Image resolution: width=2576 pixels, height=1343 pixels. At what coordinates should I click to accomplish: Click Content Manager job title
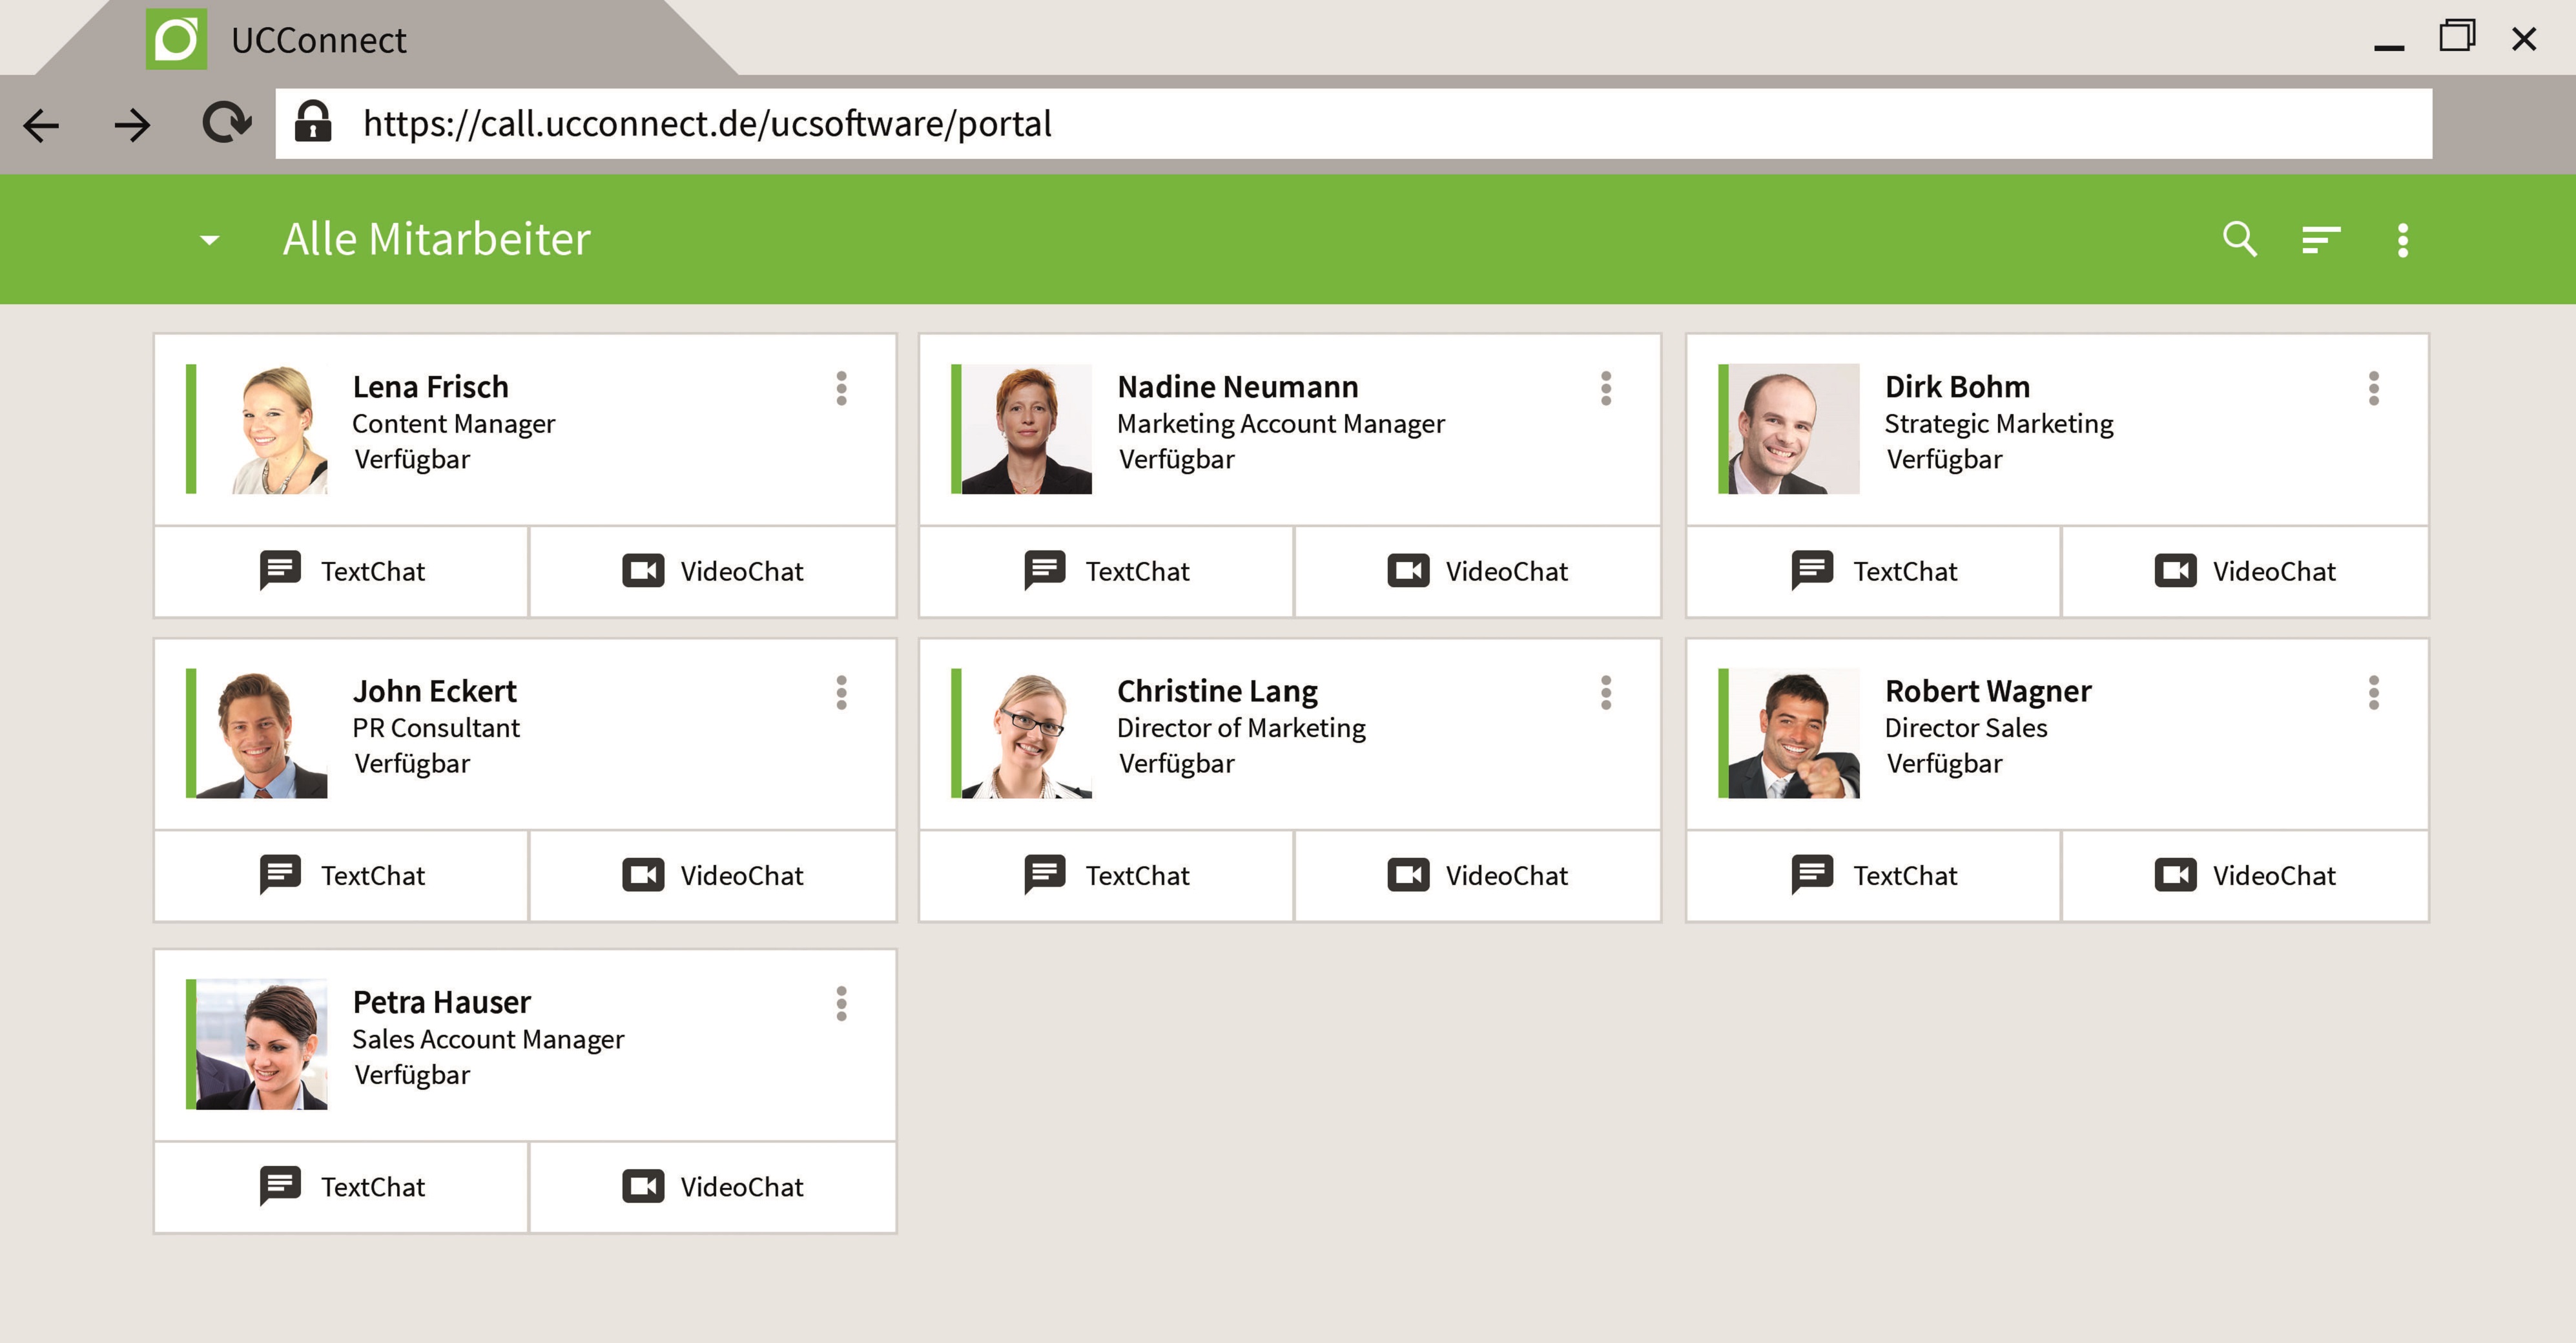coord(454,424)
